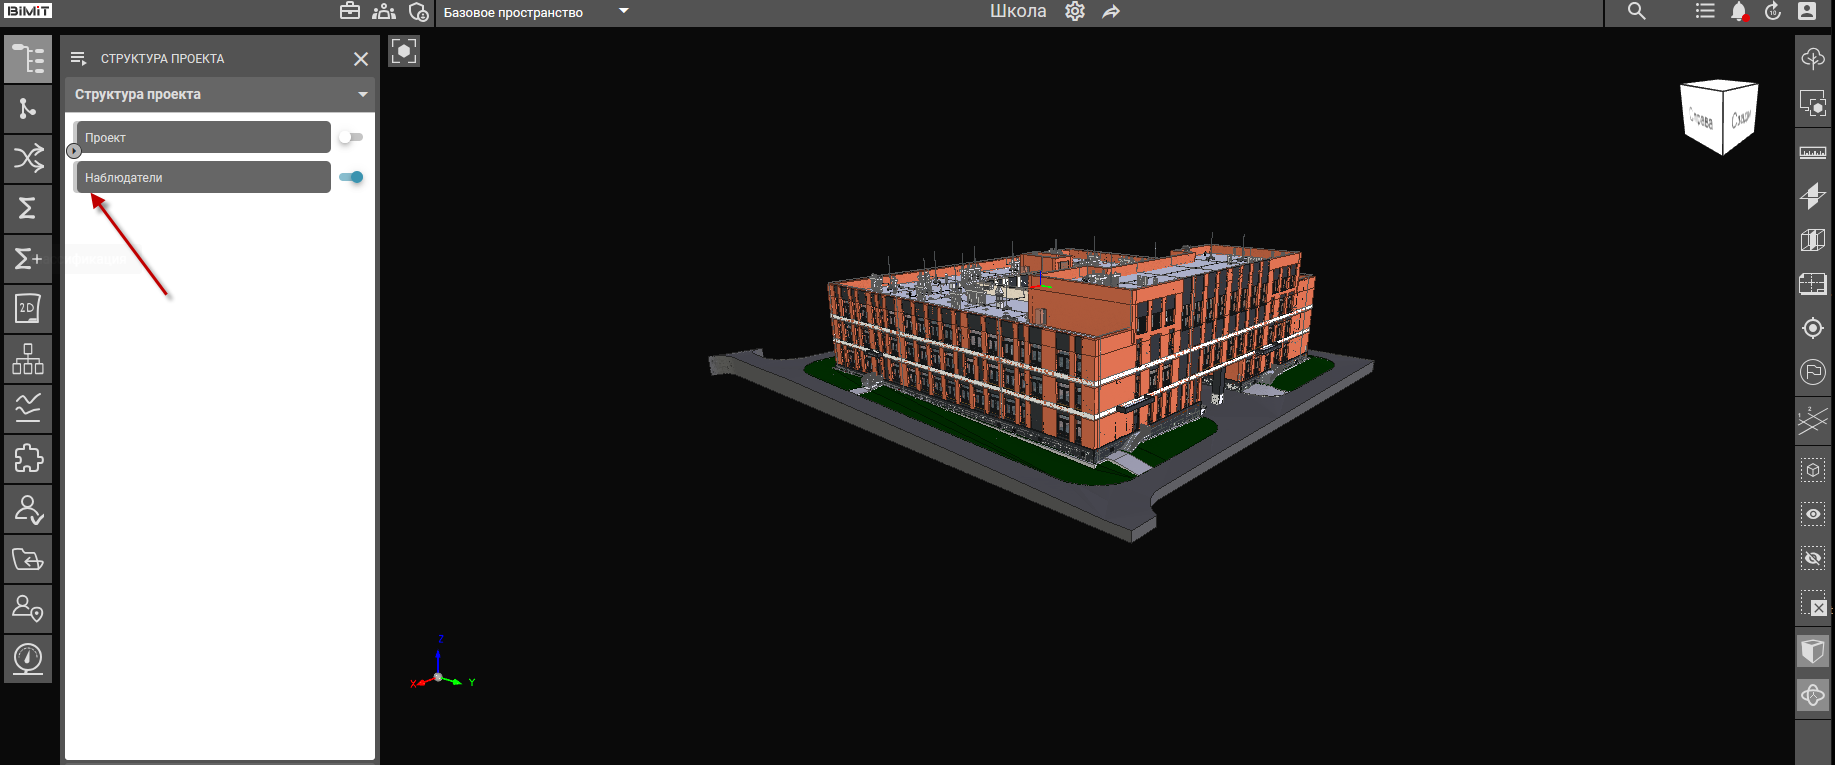Screen dimensions: 1835x765
Task: Expand the Проект tree node arrow
Action: [74, 151]
